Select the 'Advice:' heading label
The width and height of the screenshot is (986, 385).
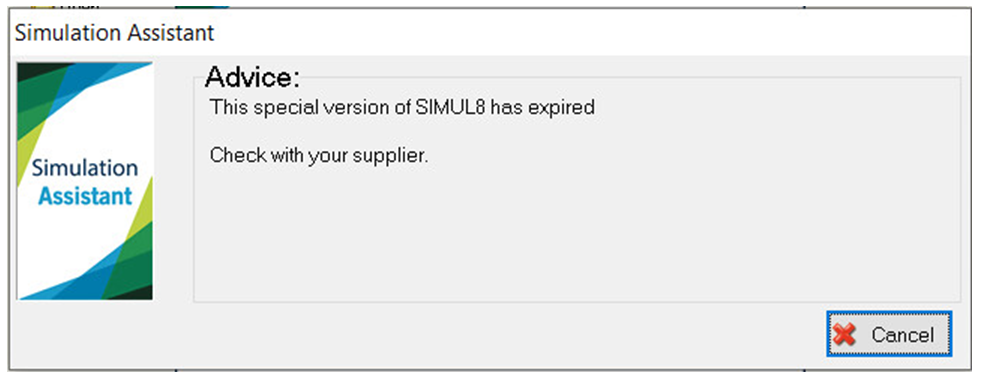253,77
